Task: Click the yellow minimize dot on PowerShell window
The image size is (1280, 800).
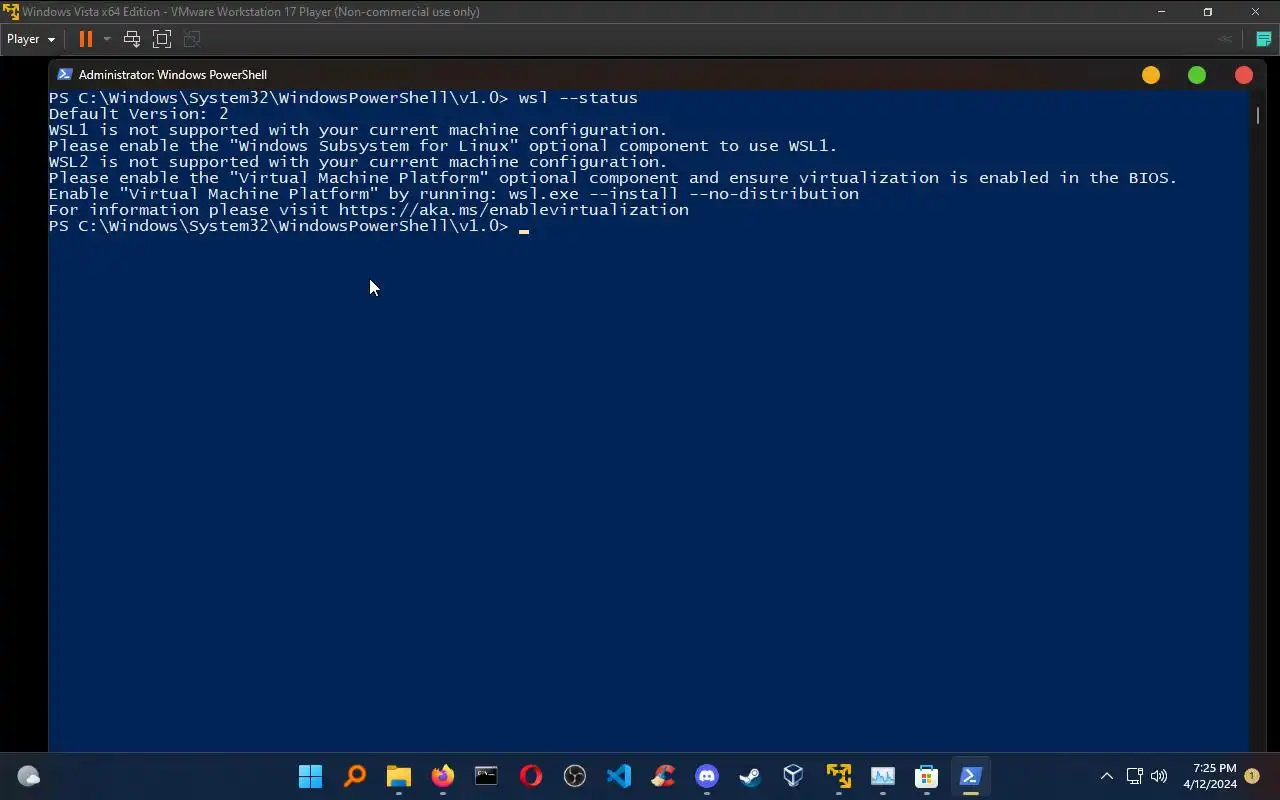Action: coord(1151,75)
